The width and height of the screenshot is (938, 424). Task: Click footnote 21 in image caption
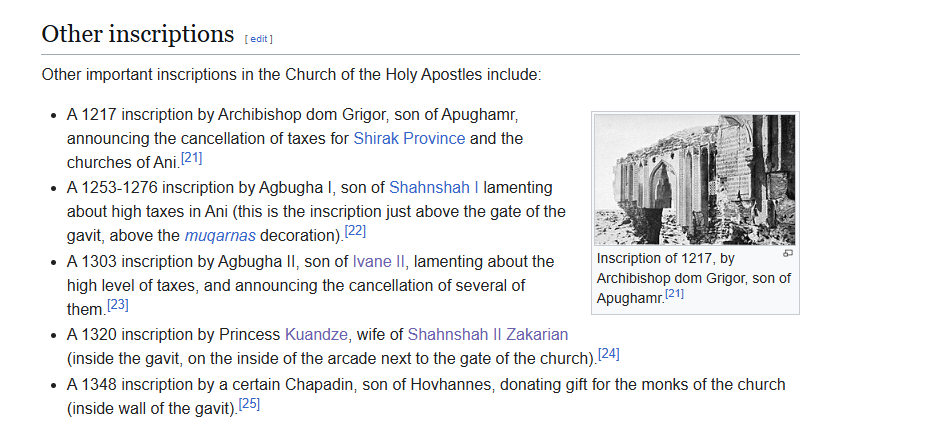(x=674, y=294)
